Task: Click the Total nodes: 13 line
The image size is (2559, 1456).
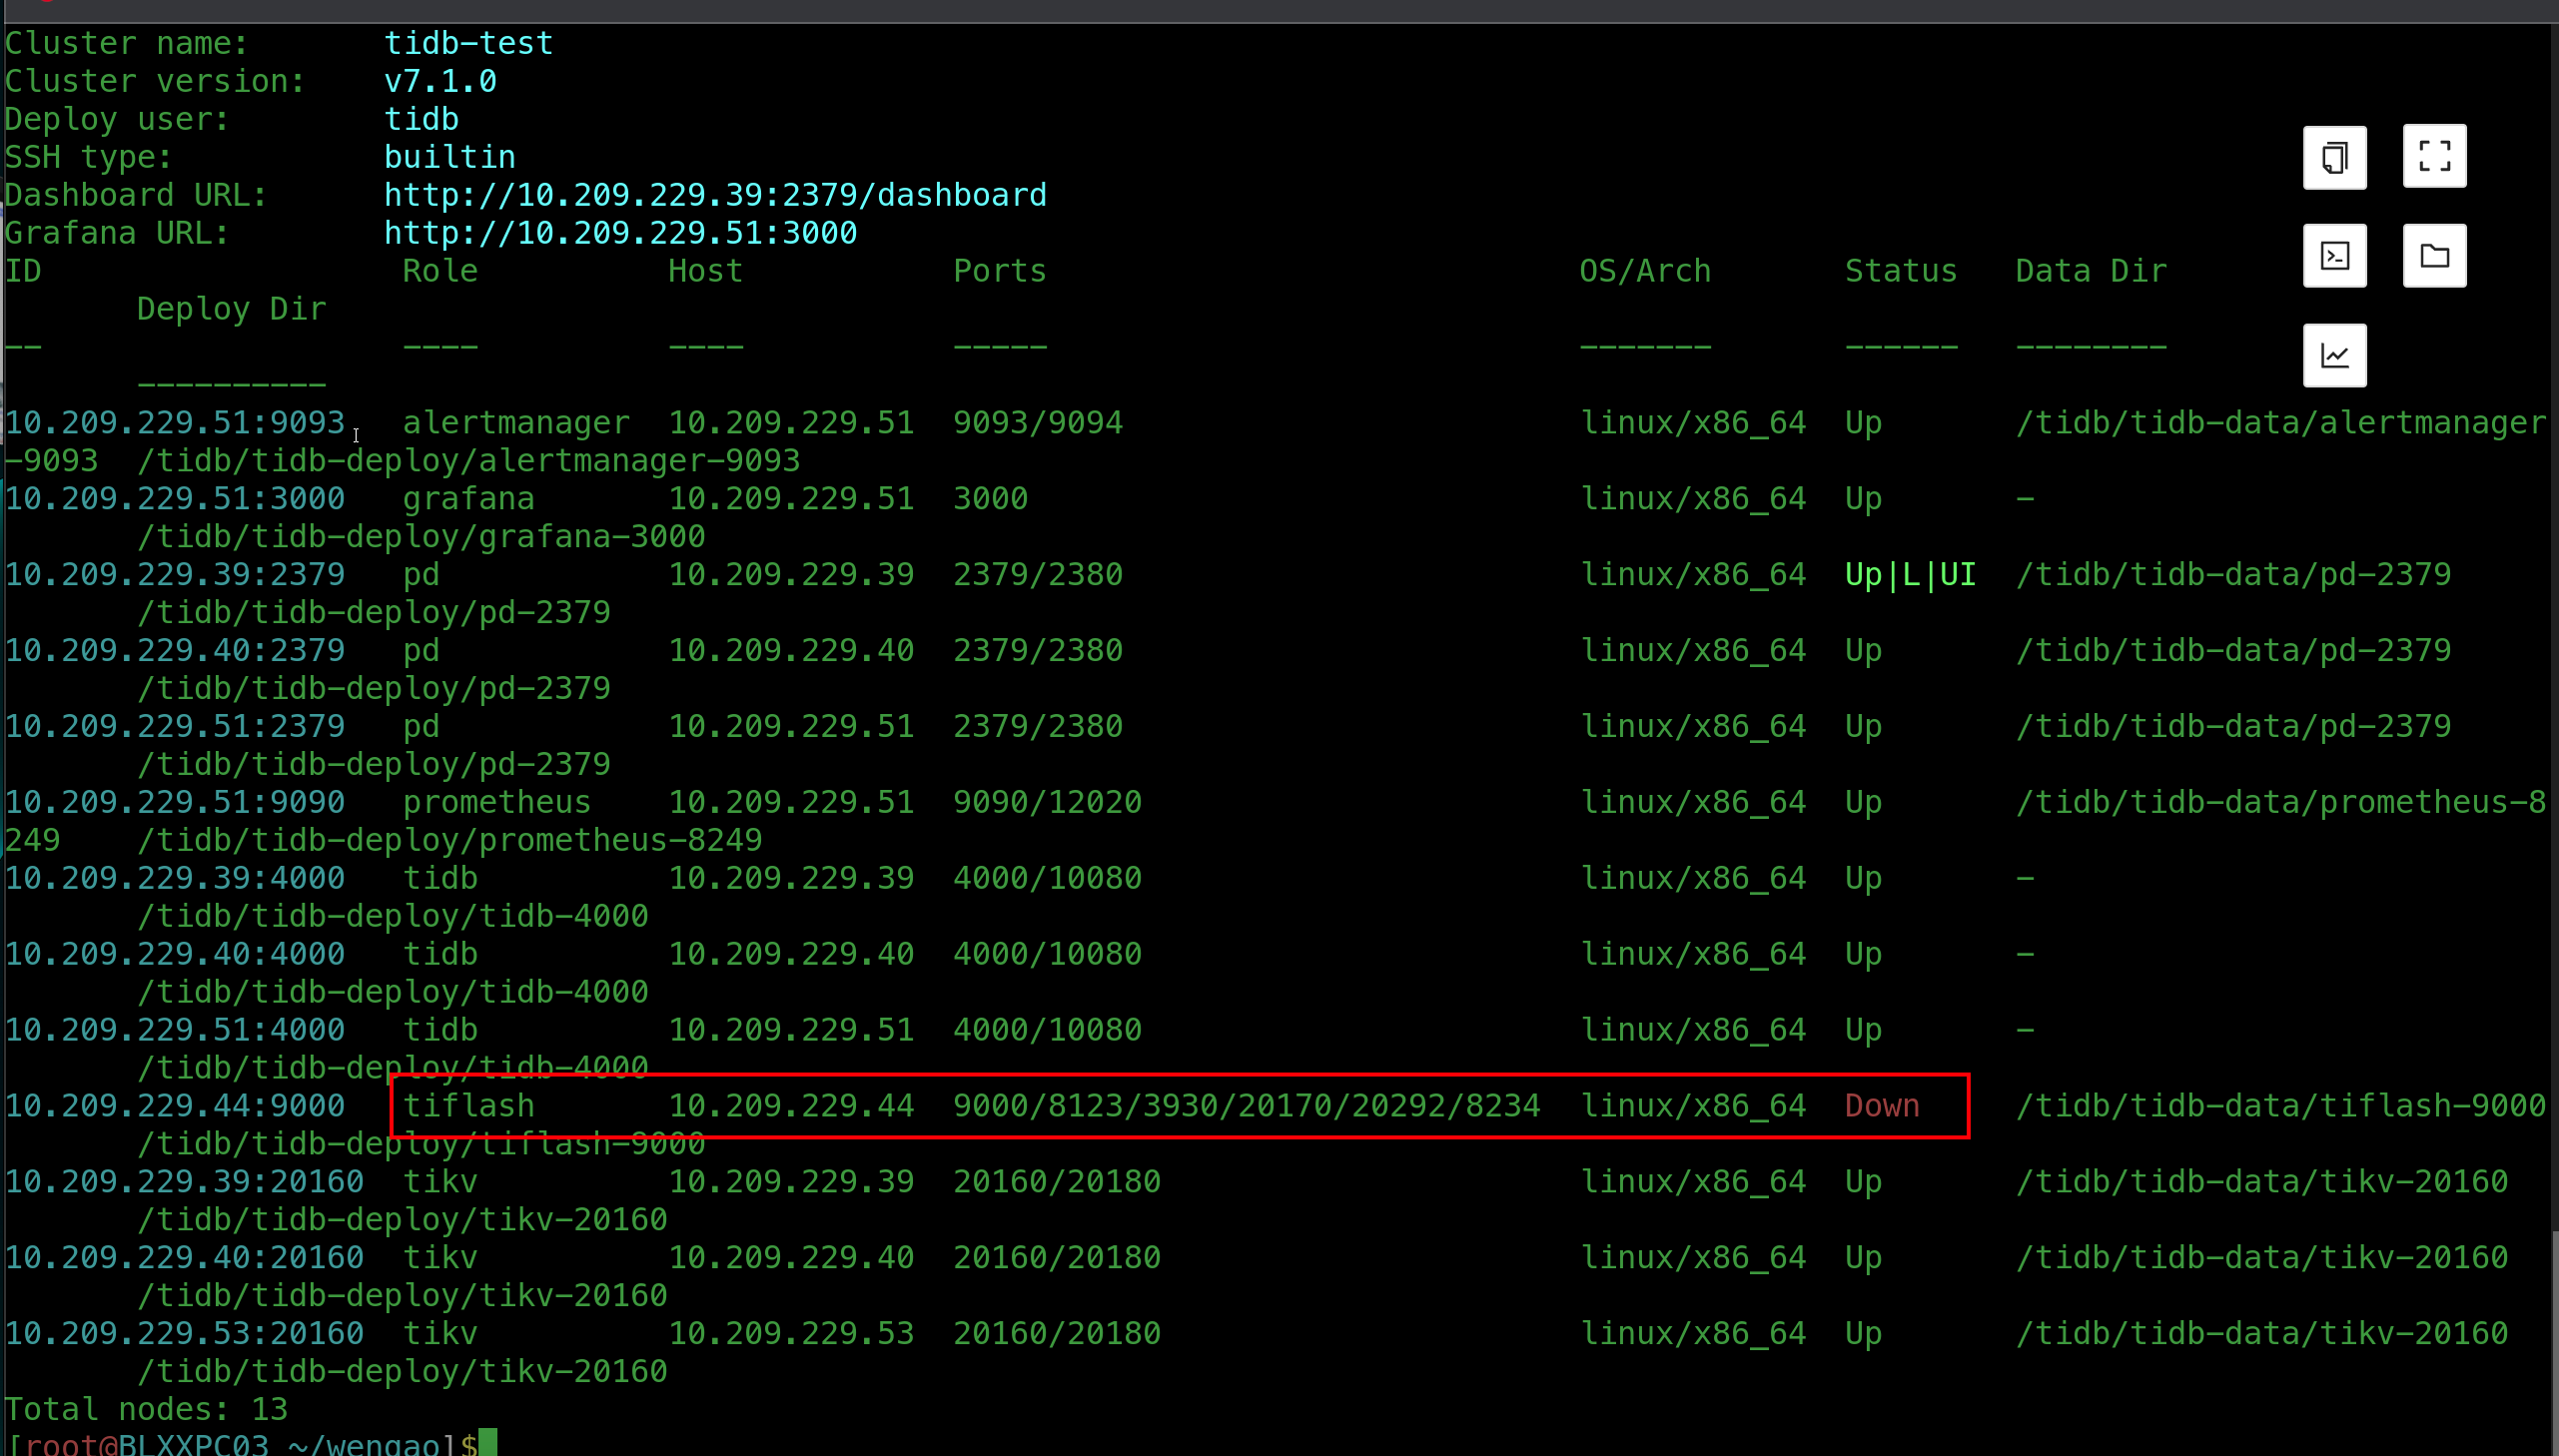Action: pyautogui.click(x=146, y=1409)
